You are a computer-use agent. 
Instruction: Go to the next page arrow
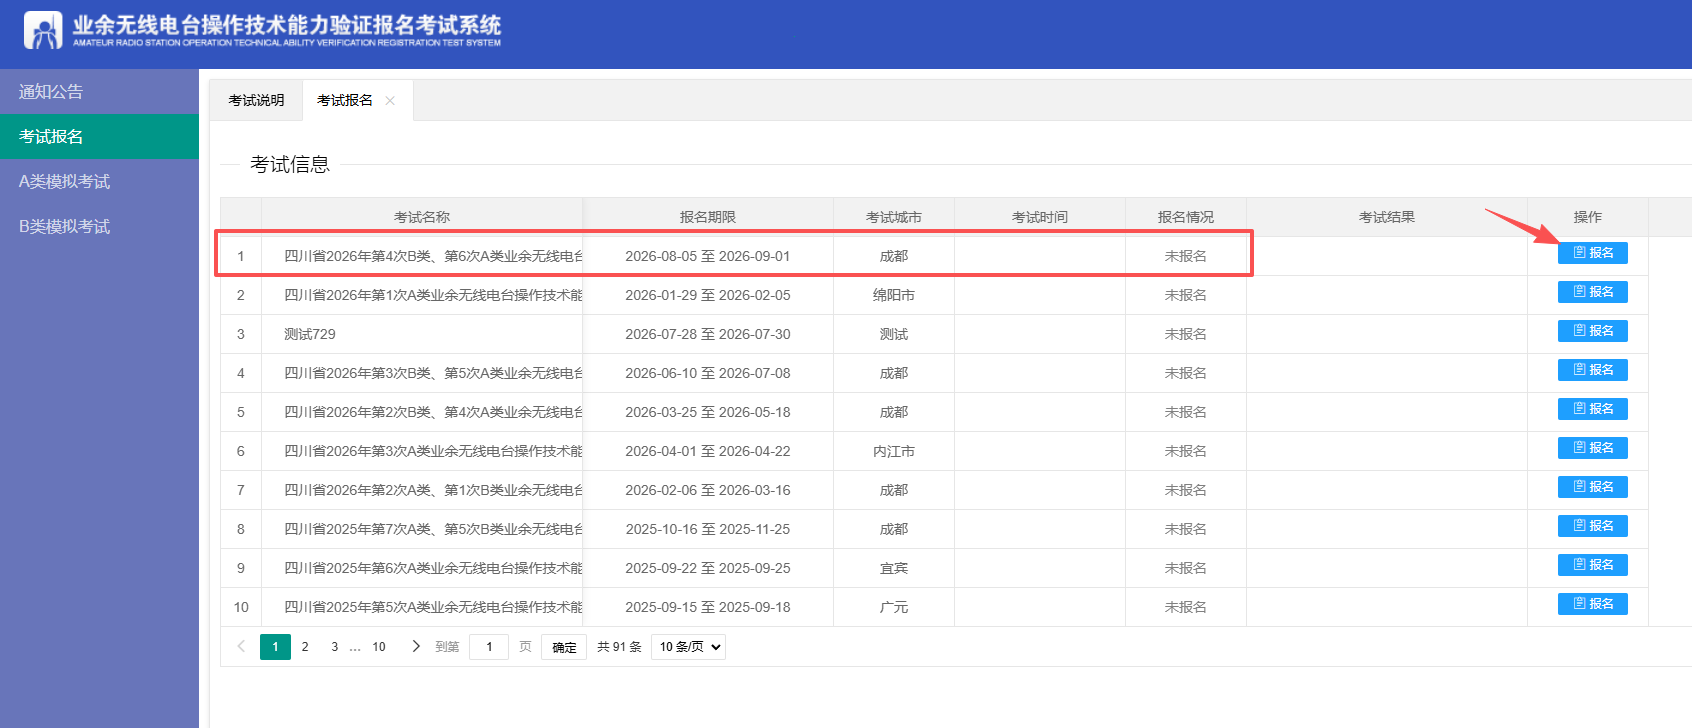pyautogui.click(x=416, y=646)
